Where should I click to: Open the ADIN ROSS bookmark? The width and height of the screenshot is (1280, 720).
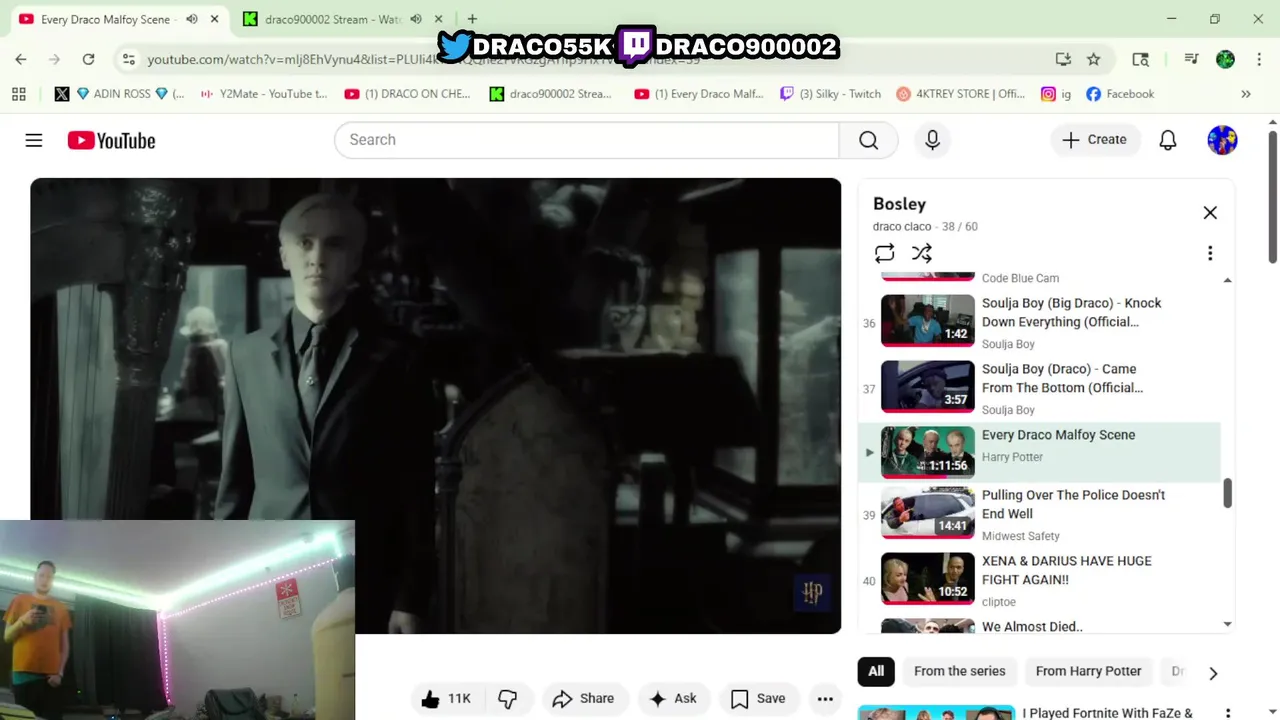pyautogui.click(x=131, y=94)
